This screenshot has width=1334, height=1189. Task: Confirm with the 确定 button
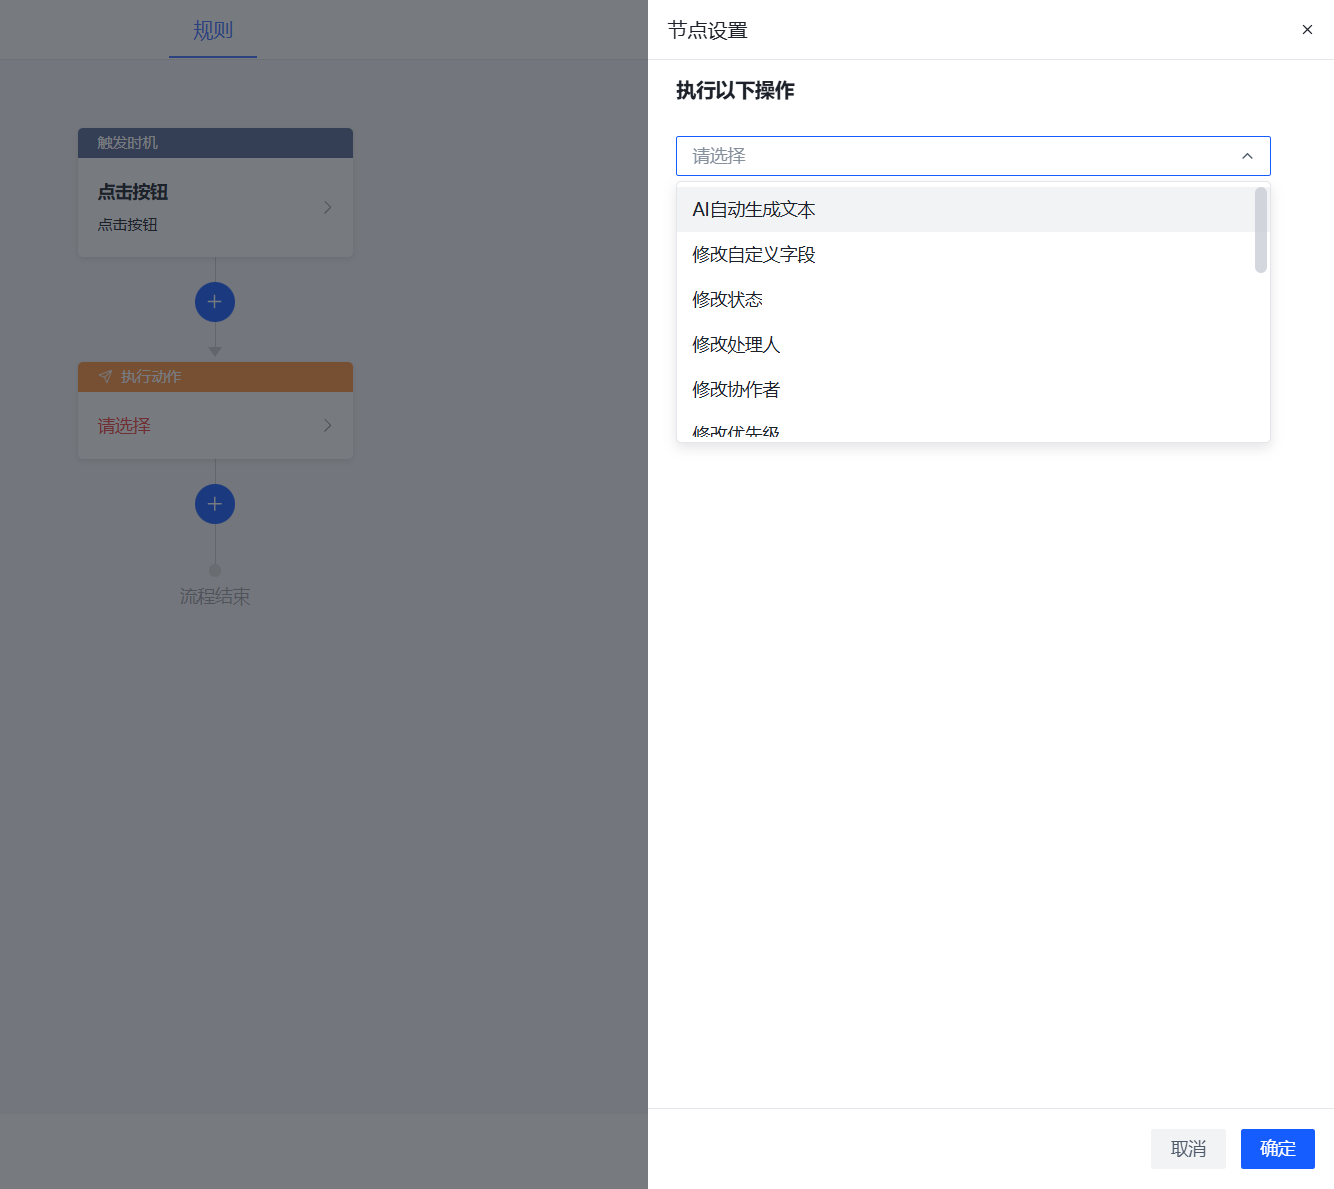(1278, 1149)
